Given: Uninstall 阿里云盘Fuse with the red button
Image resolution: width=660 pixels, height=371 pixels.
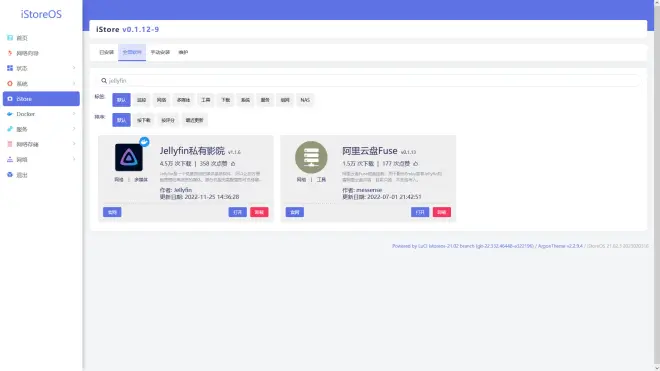Looking at the screenshot, I should 442,212.
